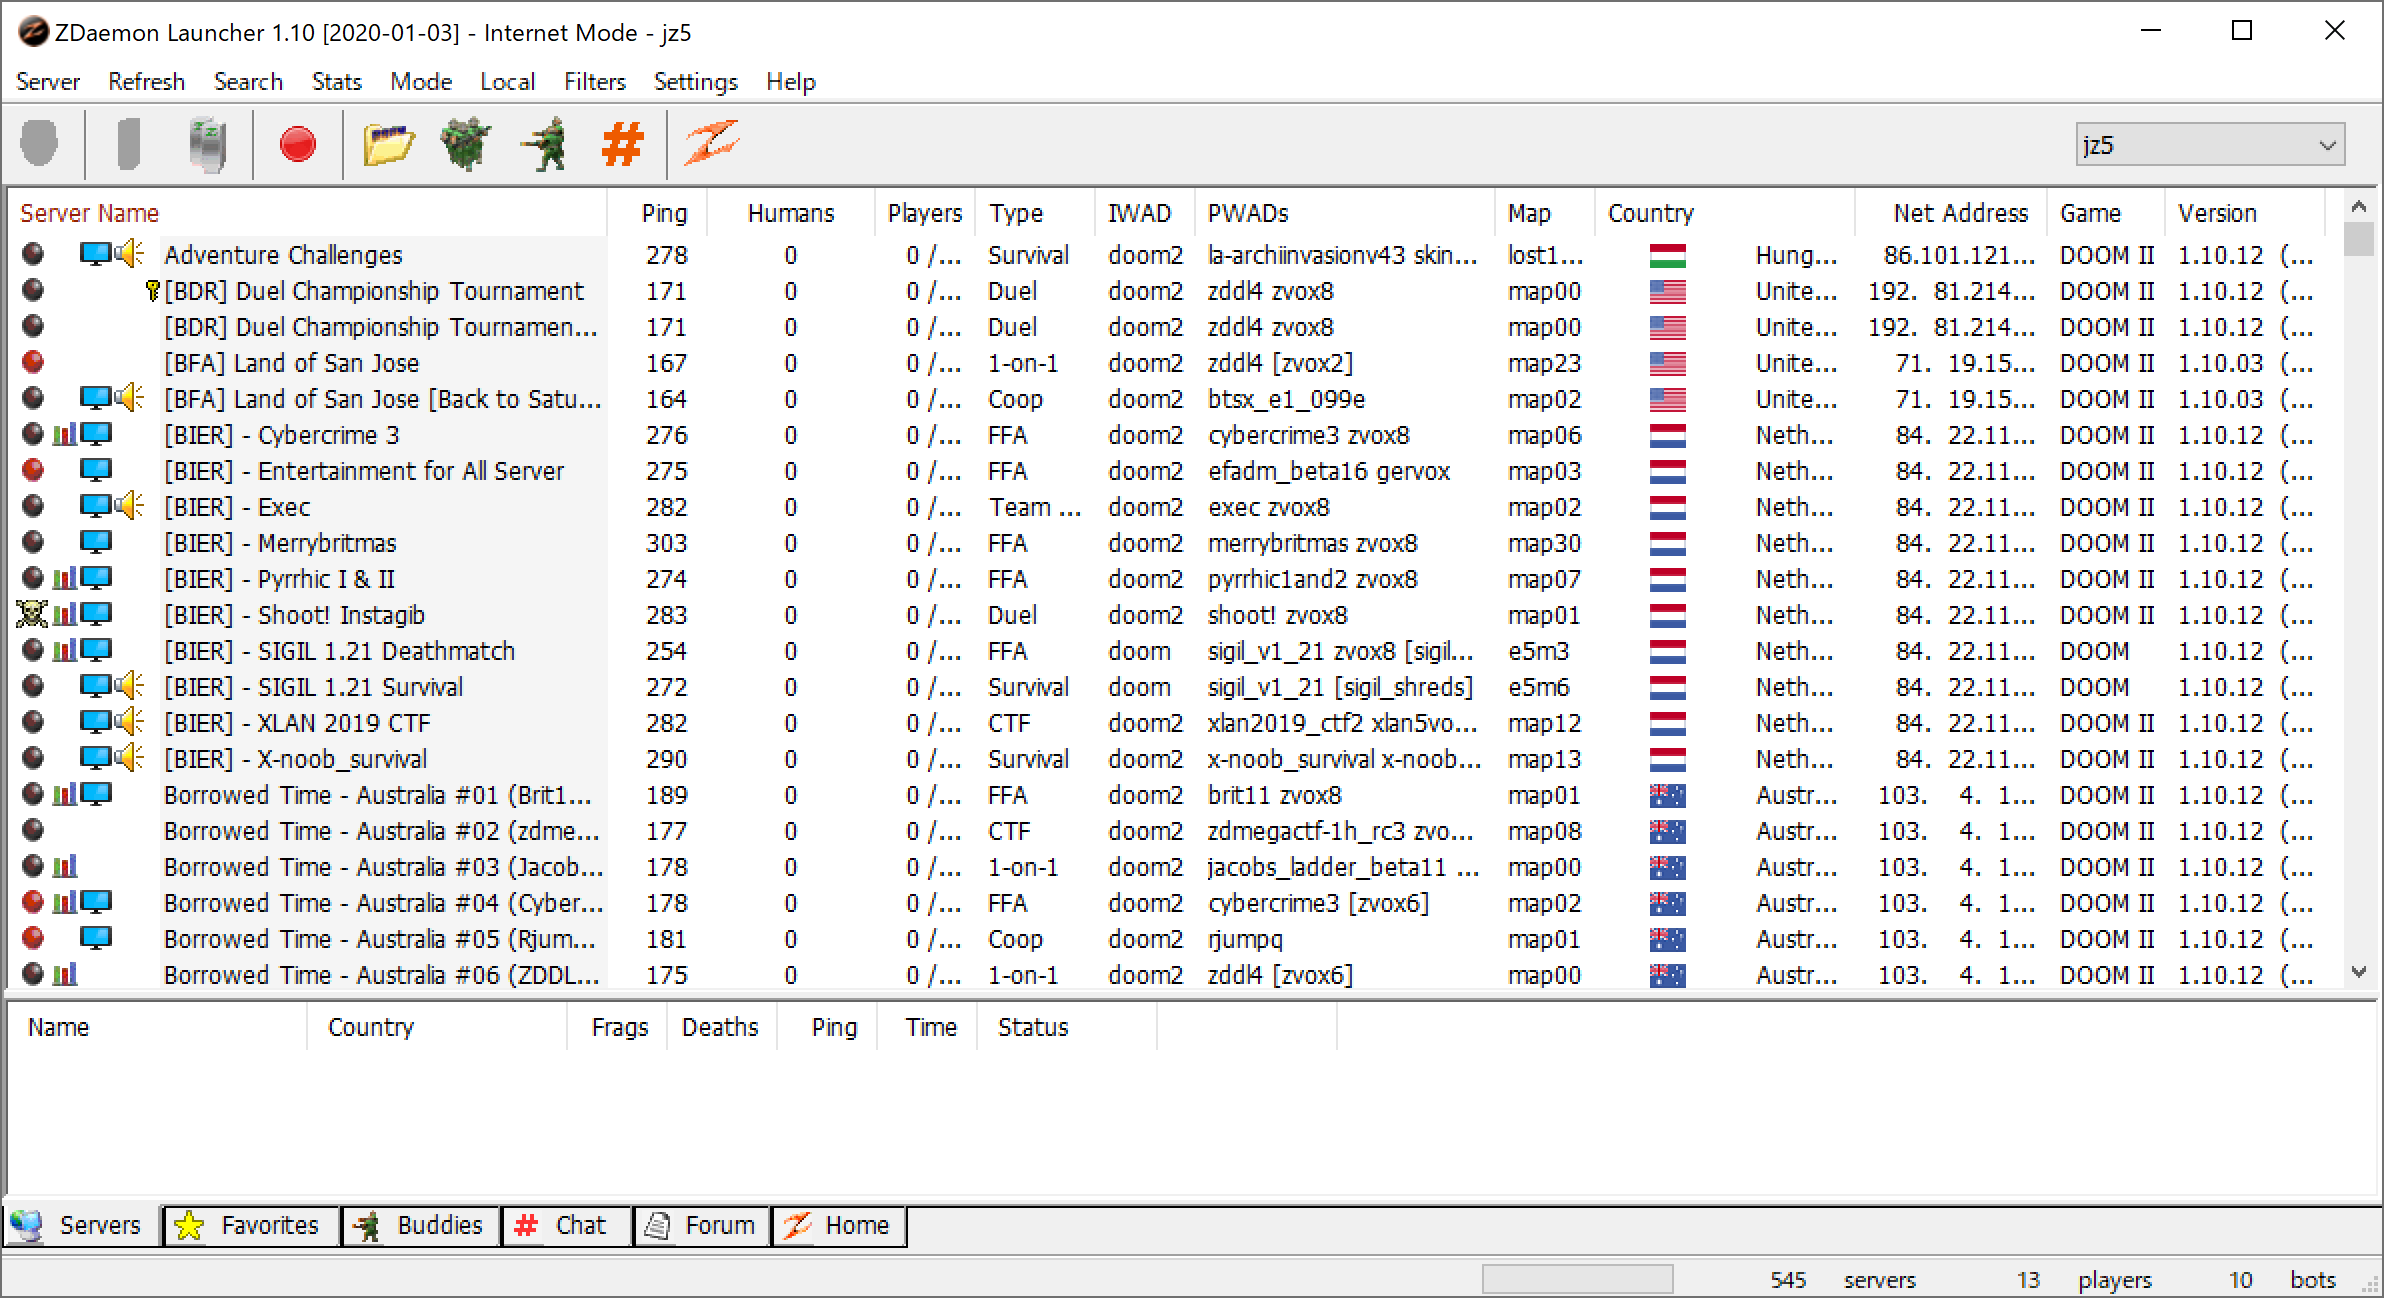Click the single marine toolbar icon

pos(544,145)
